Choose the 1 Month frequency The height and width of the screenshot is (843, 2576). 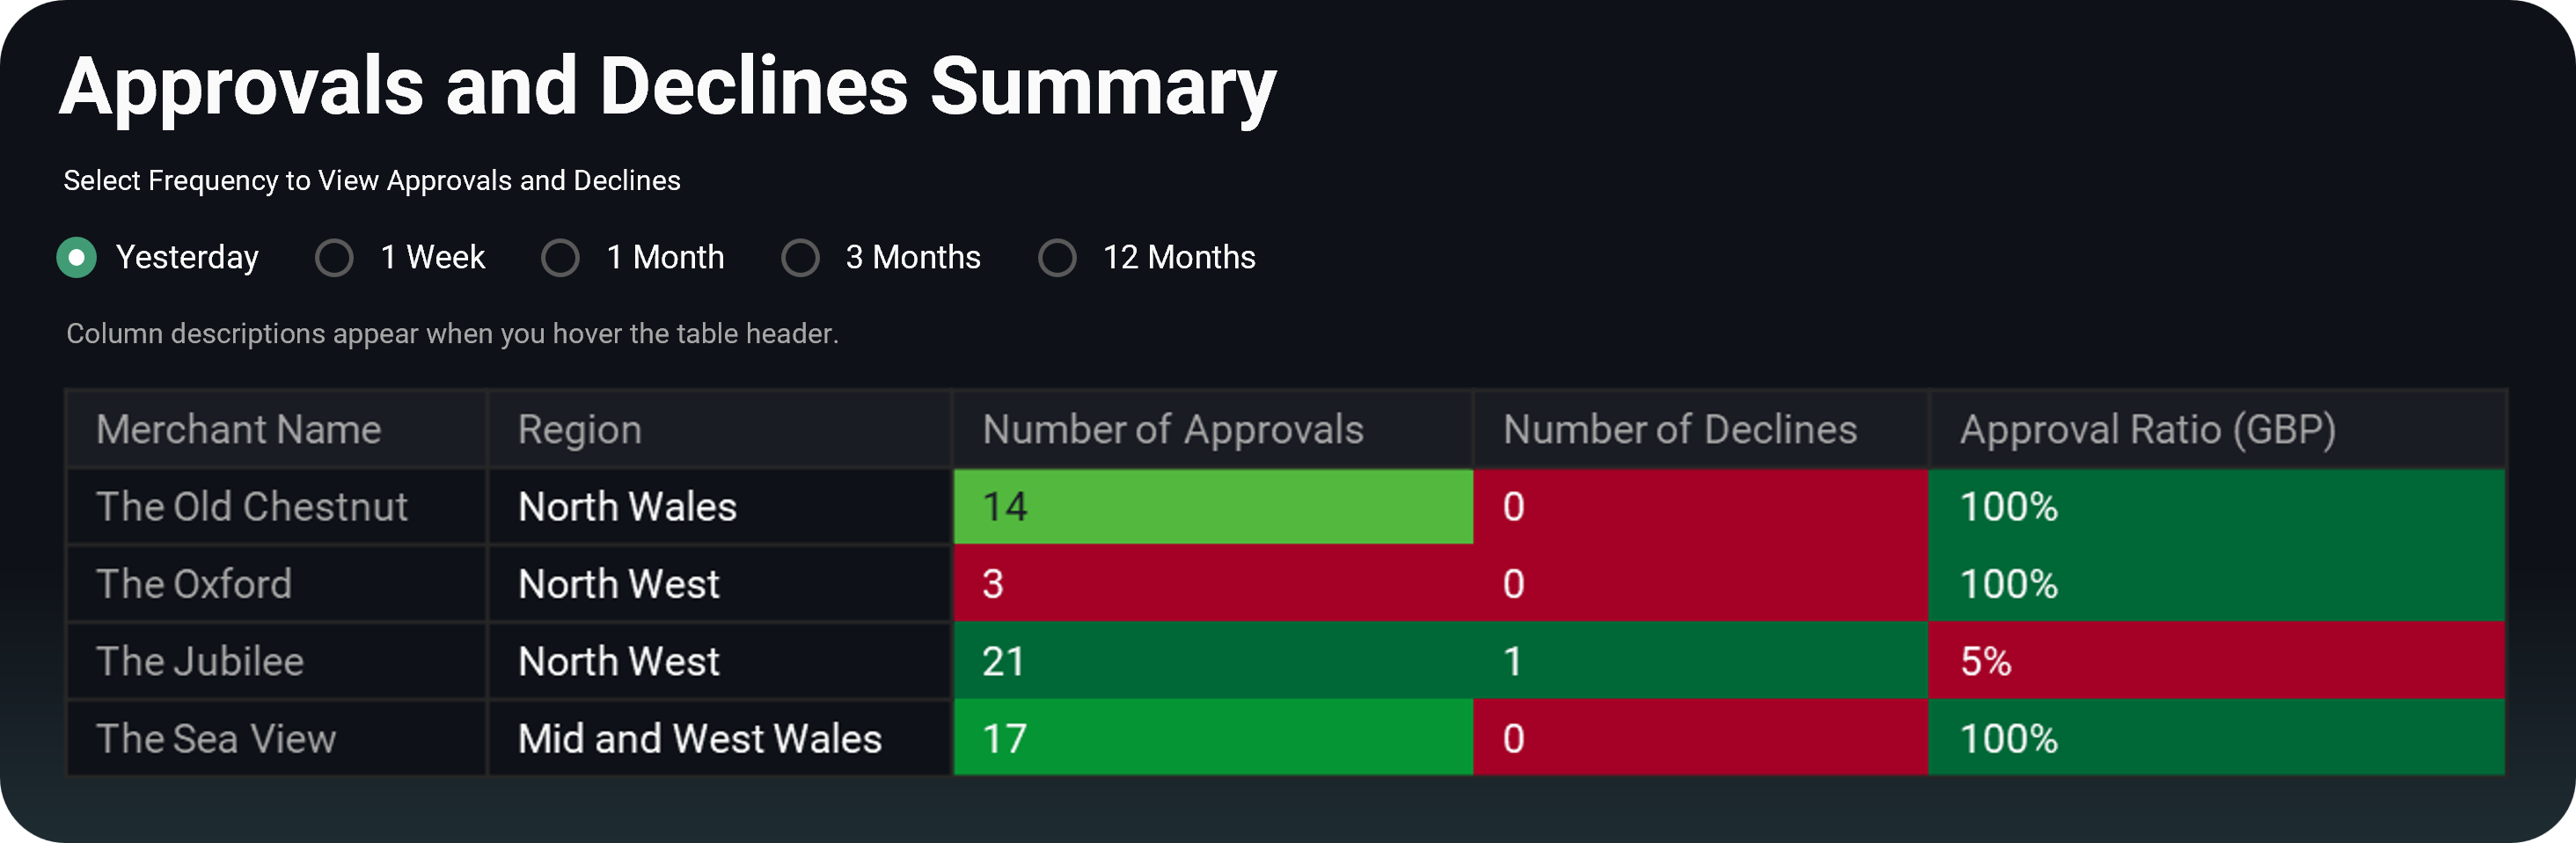click(x=560, y=257)
